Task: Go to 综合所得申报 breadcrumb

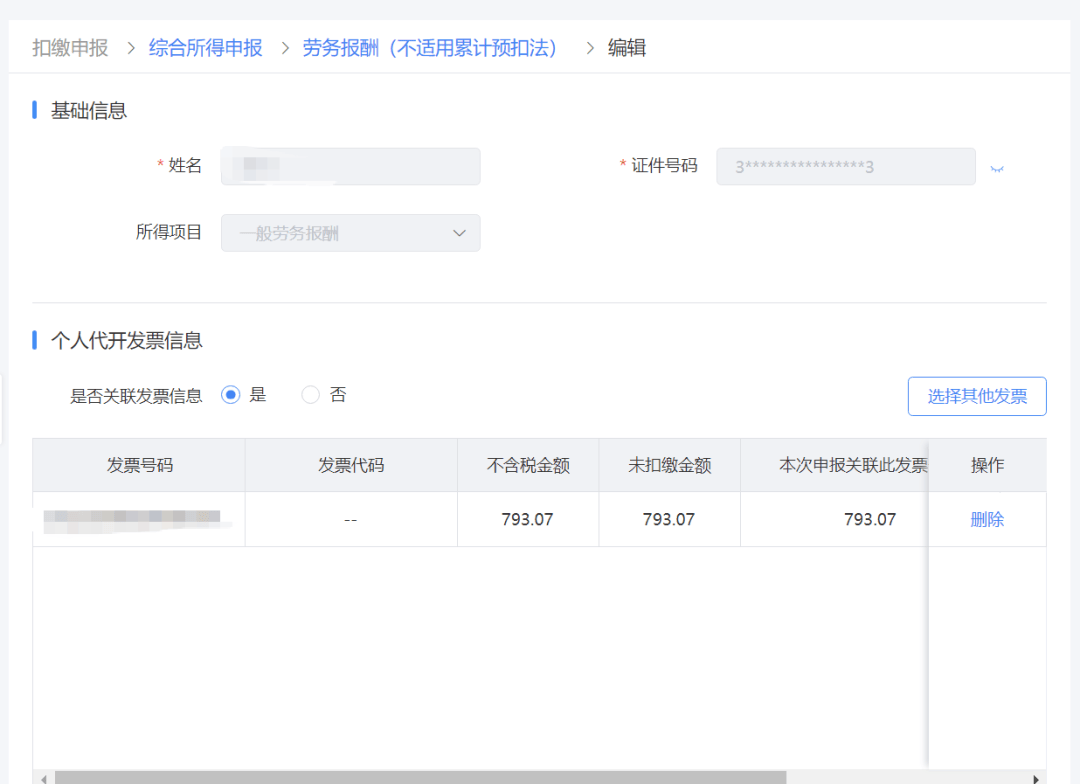Action: click(x=205, y=47)
